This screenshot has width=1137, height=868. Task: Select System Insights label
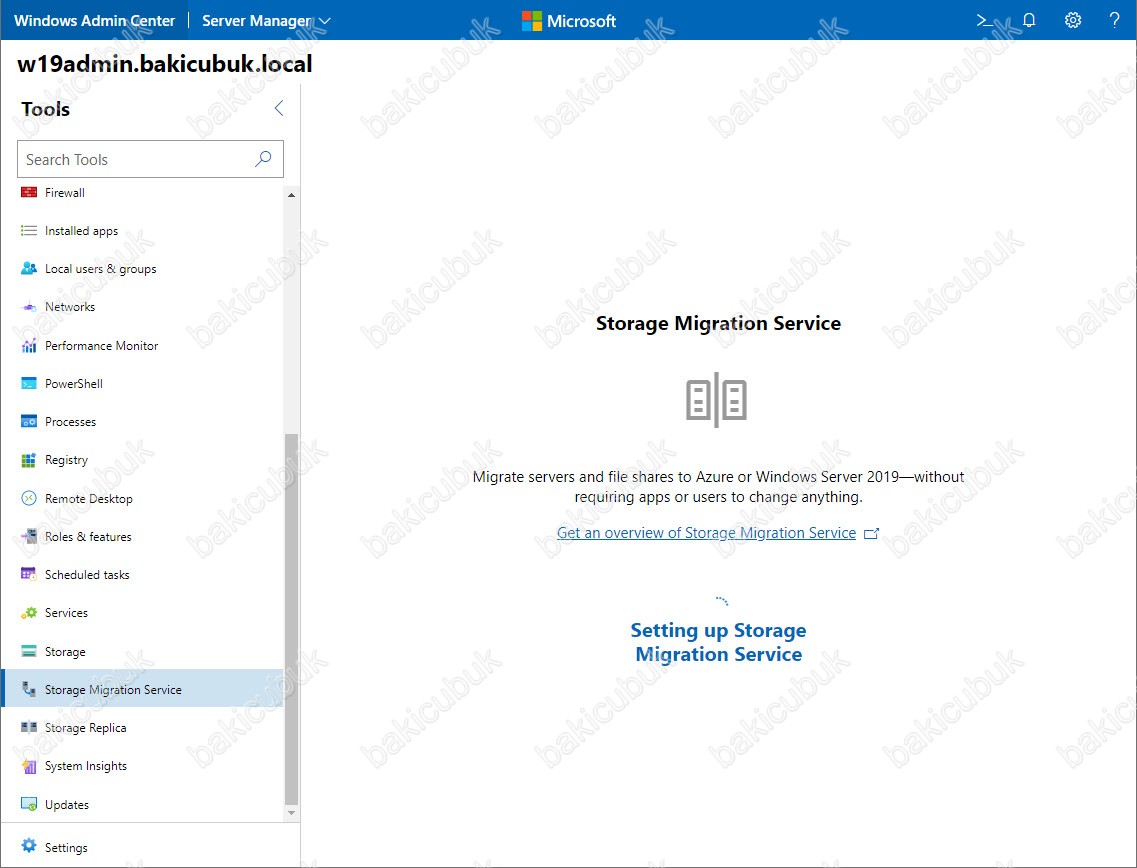86,766
